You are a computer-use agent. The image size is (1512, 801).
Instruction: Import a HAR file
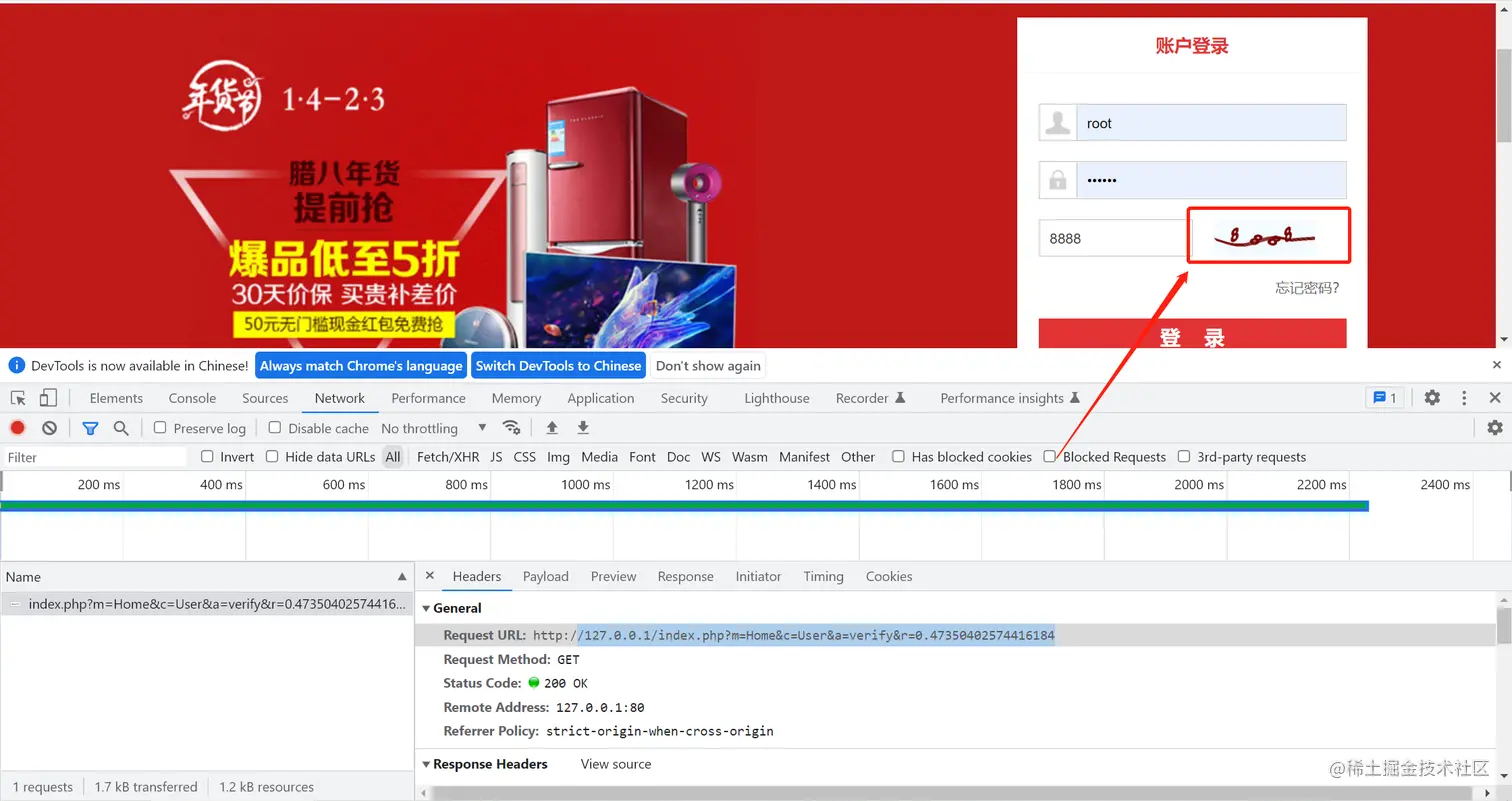point(551,428)
